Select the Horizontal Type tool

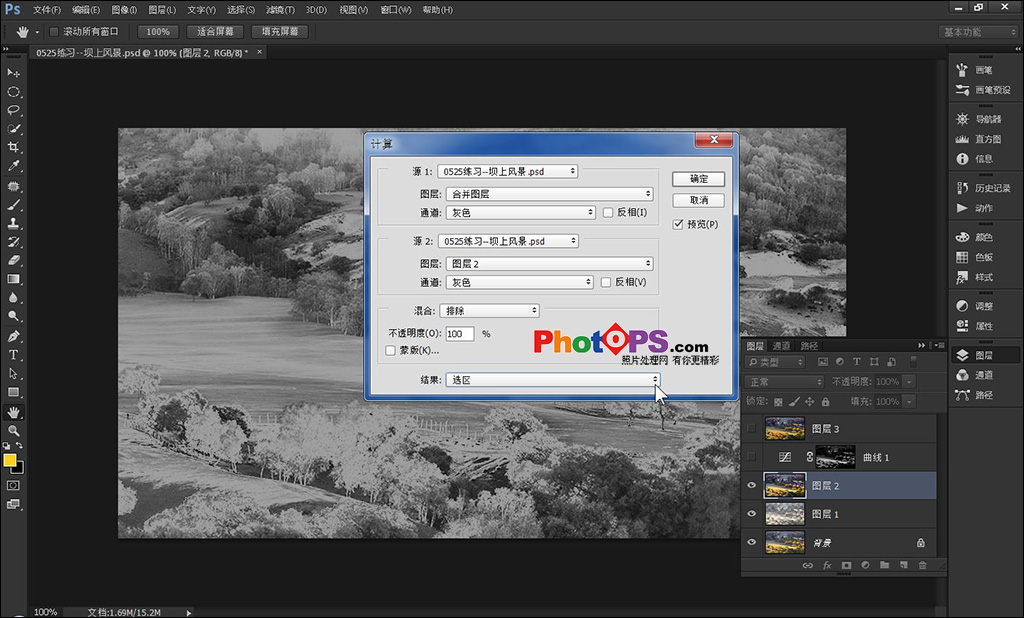point(13,355)
